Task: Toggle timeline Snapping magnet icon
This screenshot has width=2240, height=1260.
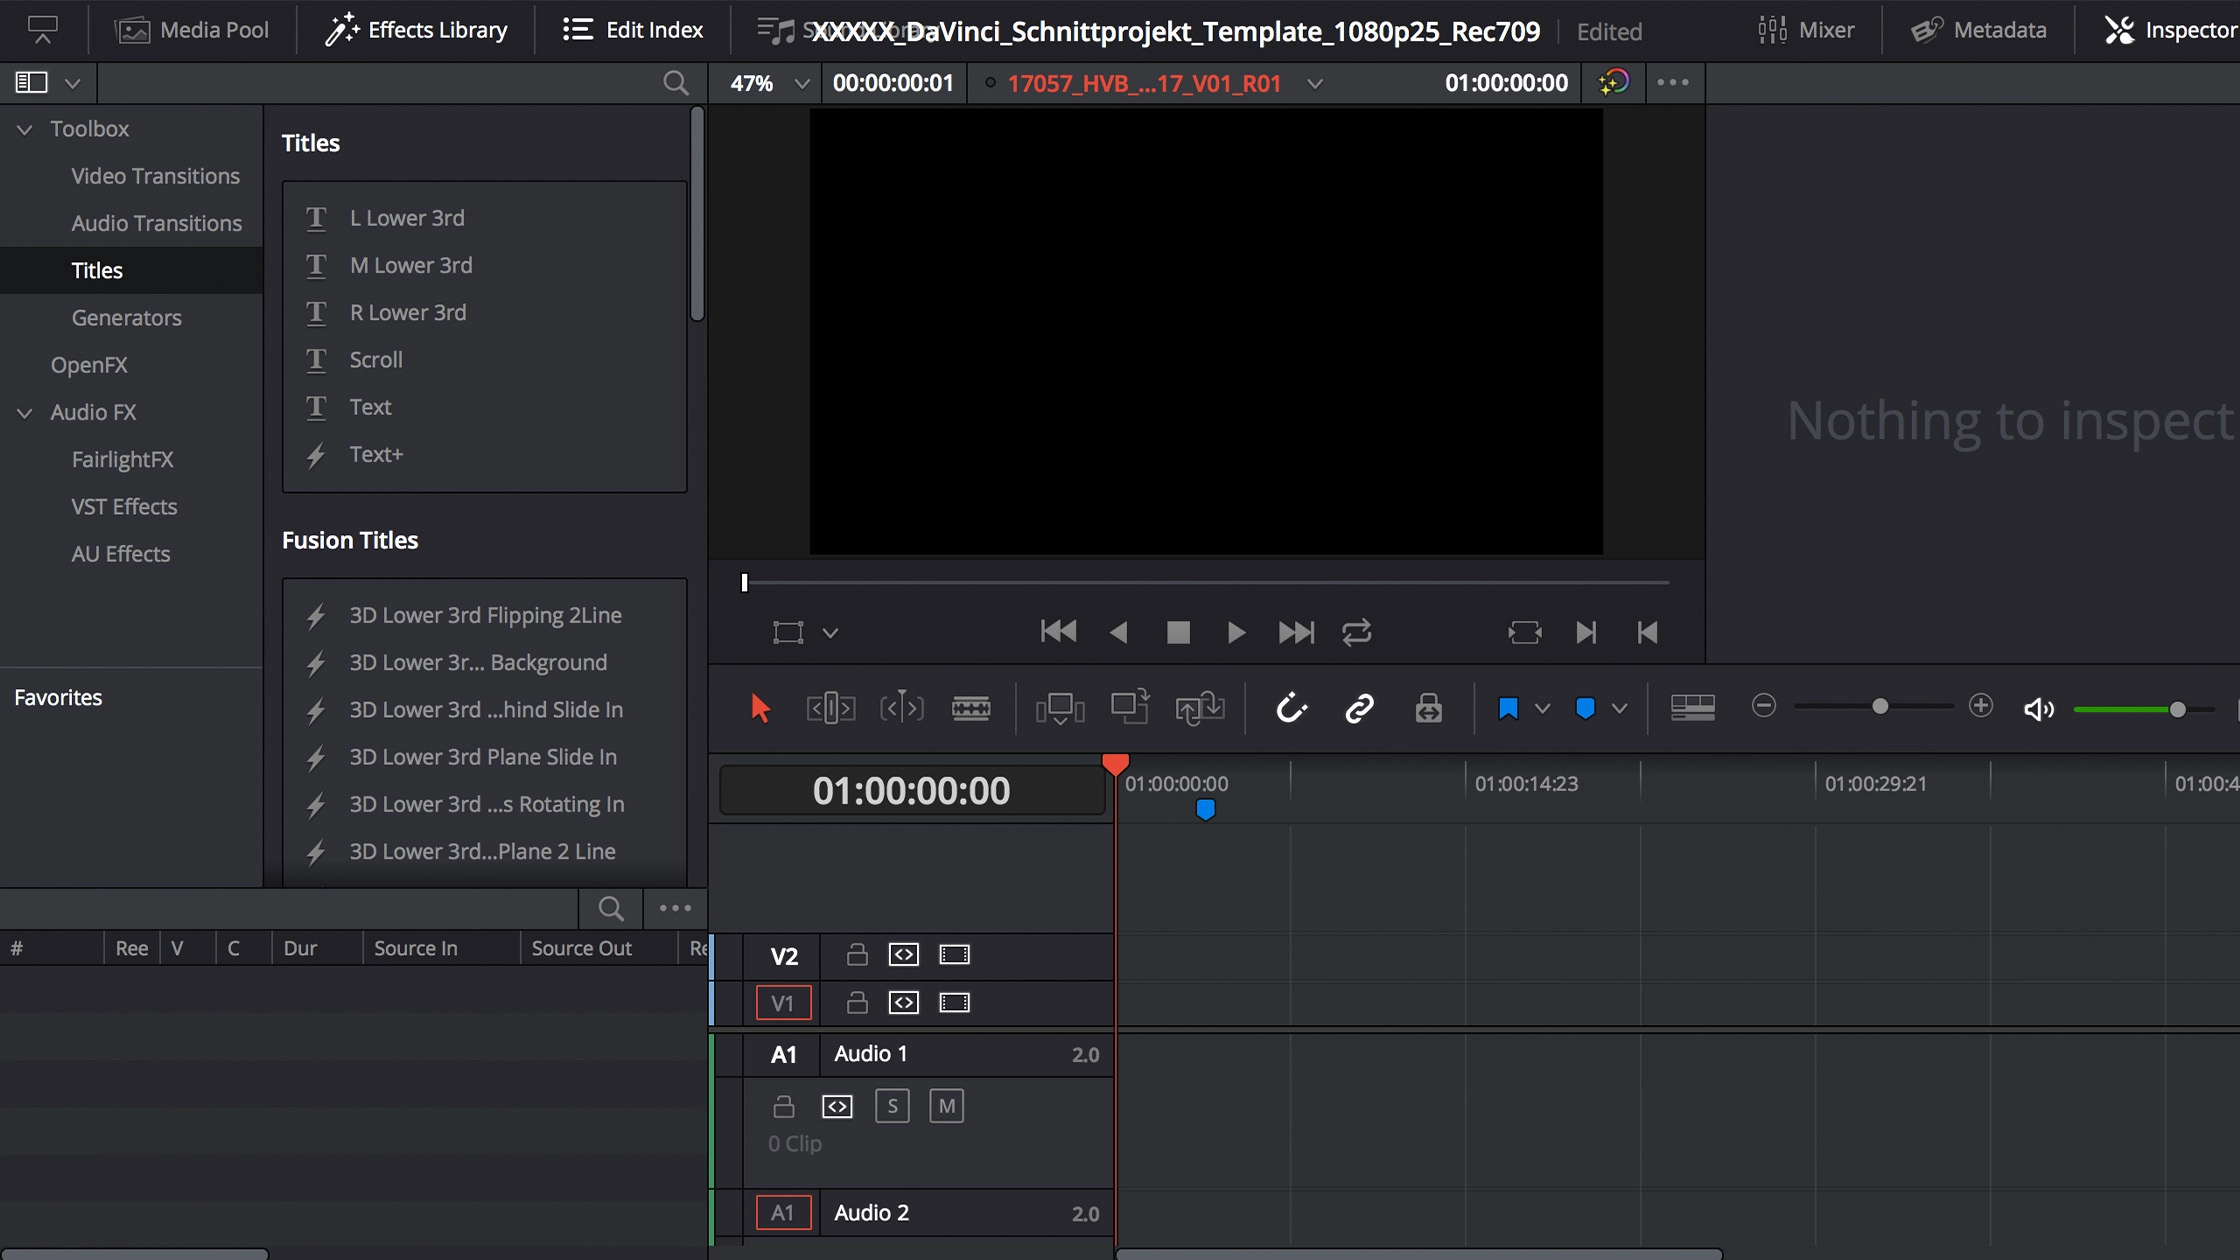Action: [x=1291, y=708]
